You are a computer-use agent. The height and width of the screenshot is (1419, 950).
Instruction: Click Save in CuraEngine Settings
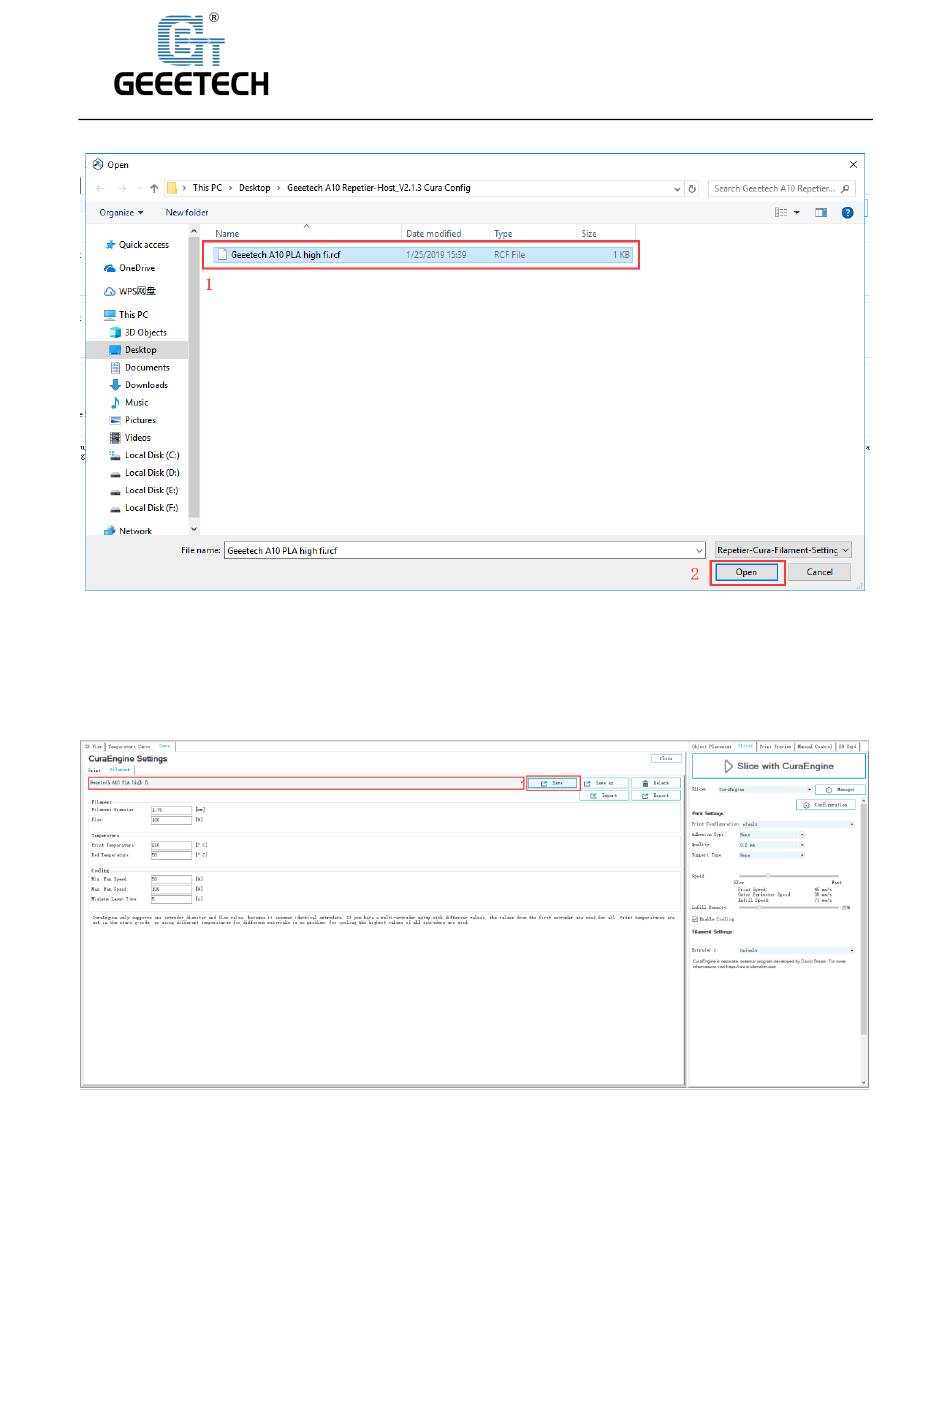coord(553,783)
